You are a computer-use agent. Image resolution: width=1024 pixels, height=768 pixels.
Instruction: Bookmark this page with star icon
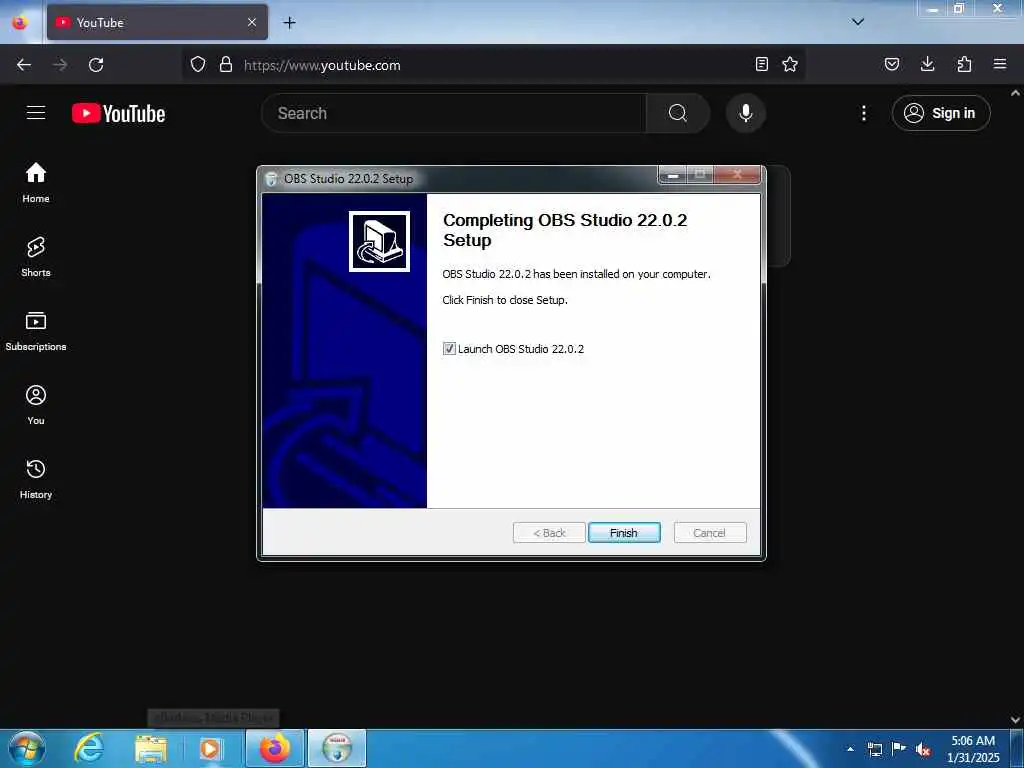(790, 64)
